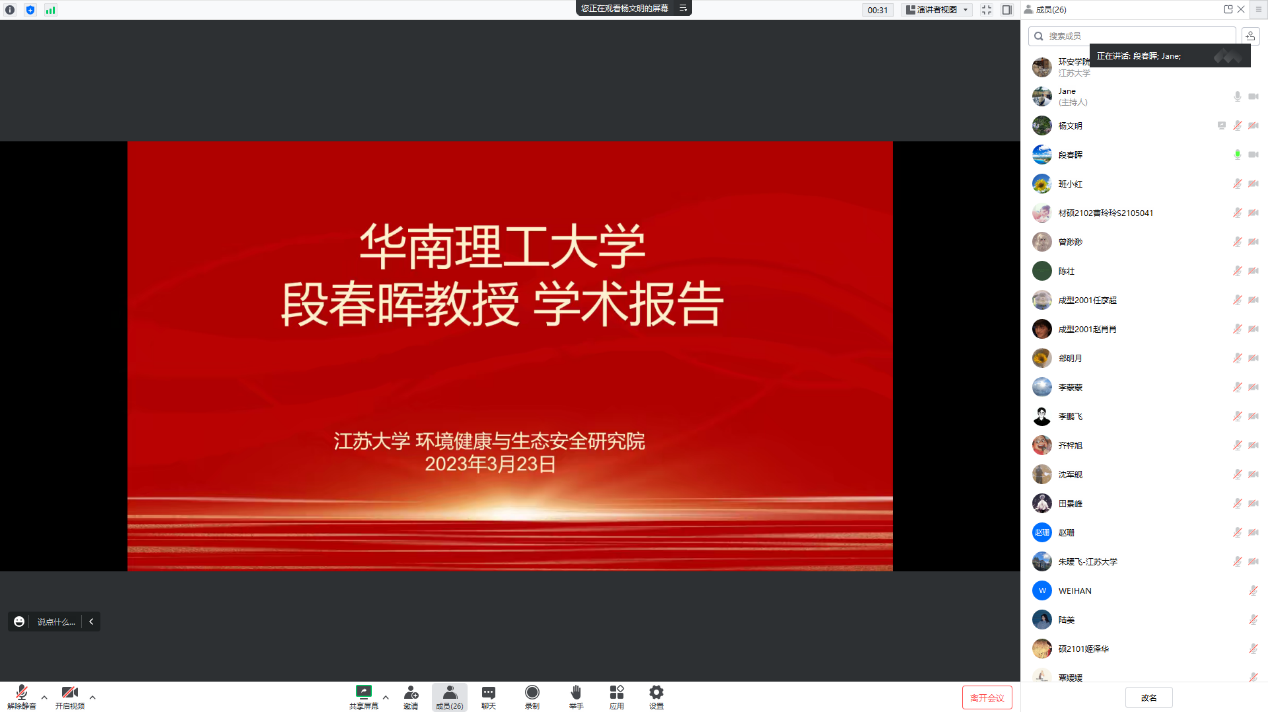Click the blue security shield icon
The height and width of the screenshot is (712, 1268).
click(30, 9)
